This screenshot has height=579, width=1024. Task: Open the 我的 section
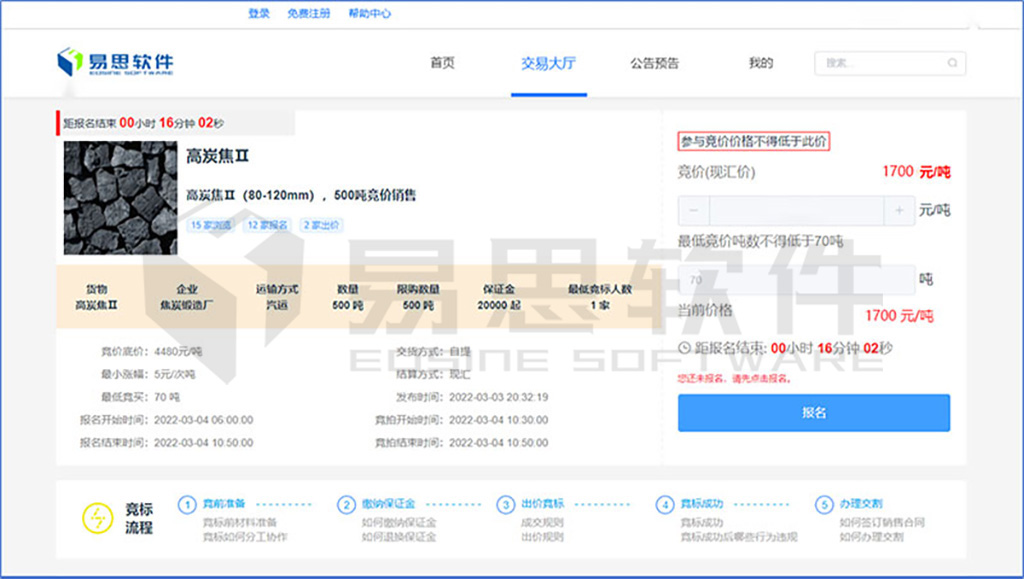tap(759, 62)
